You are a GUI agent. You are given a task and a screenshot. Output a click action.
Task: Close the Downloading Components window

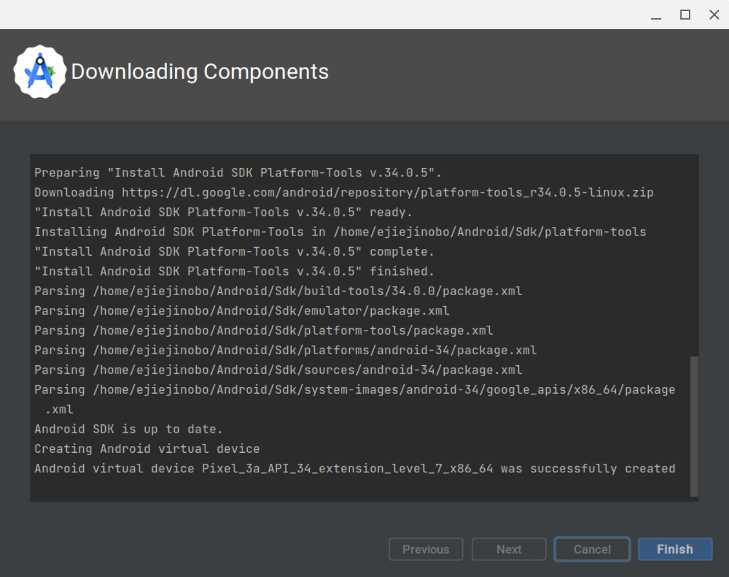coord(715,15)
